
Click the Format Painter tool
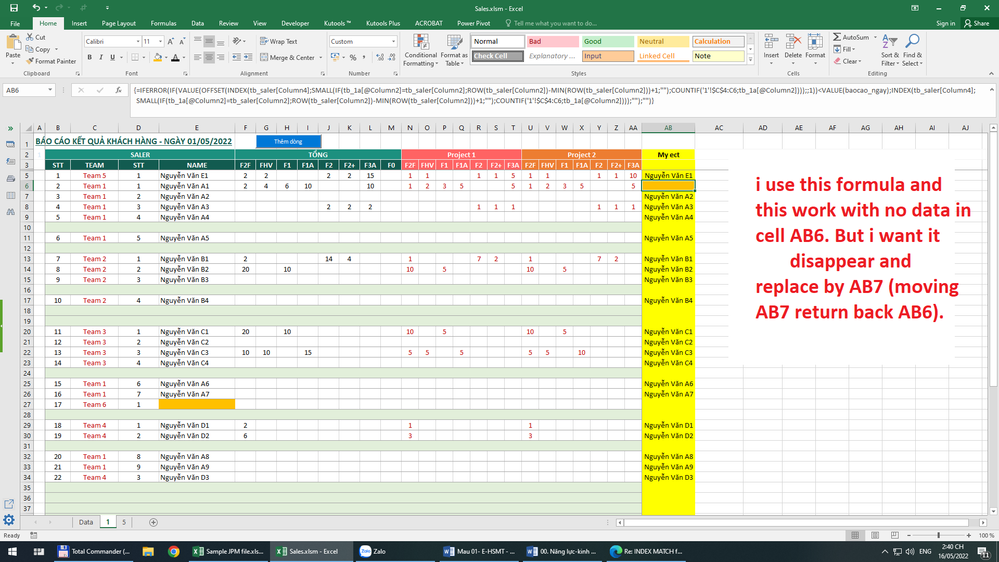(x=52, y=61)
